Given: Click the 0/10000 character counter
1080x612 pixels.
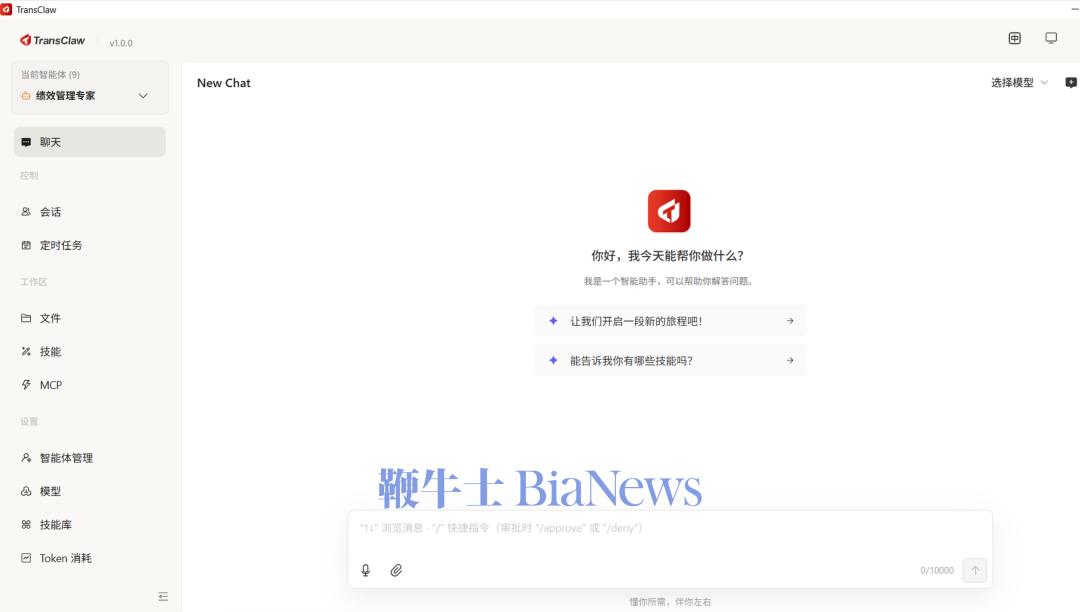Looking at the screenshot, I should click(937, 570).
